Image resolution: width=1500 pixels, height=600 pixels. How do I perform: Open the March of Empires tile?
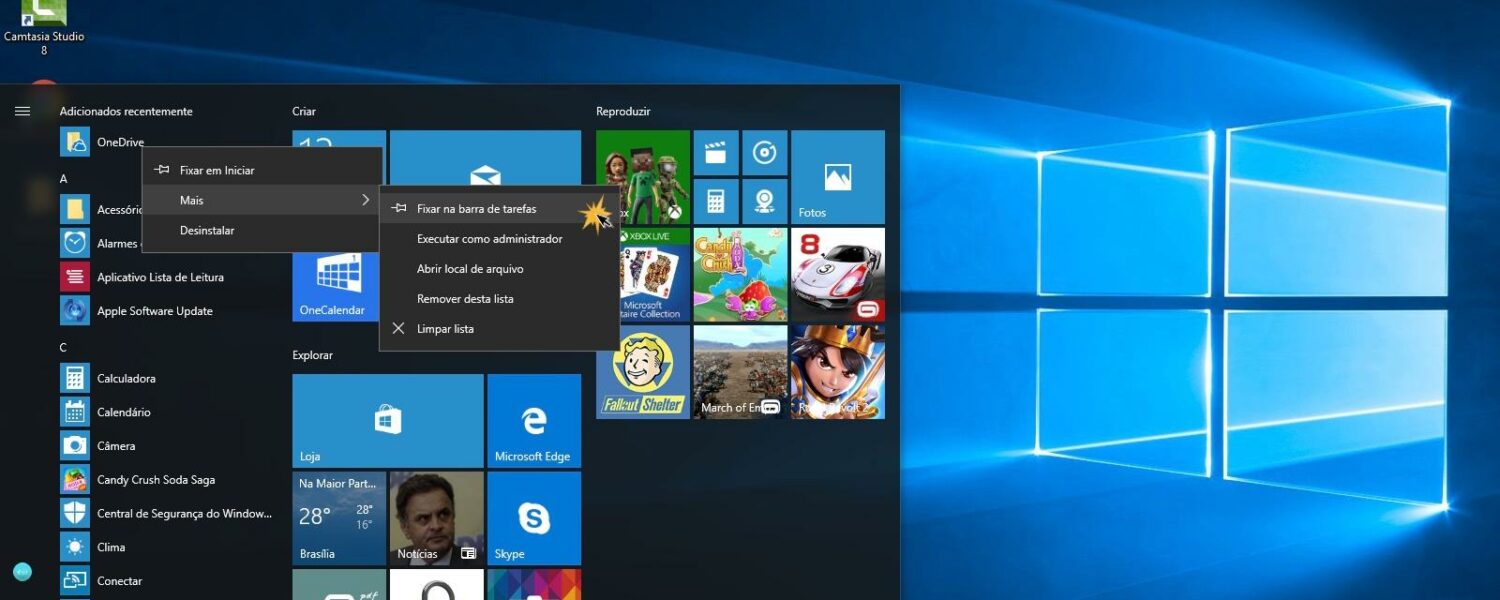741,372
